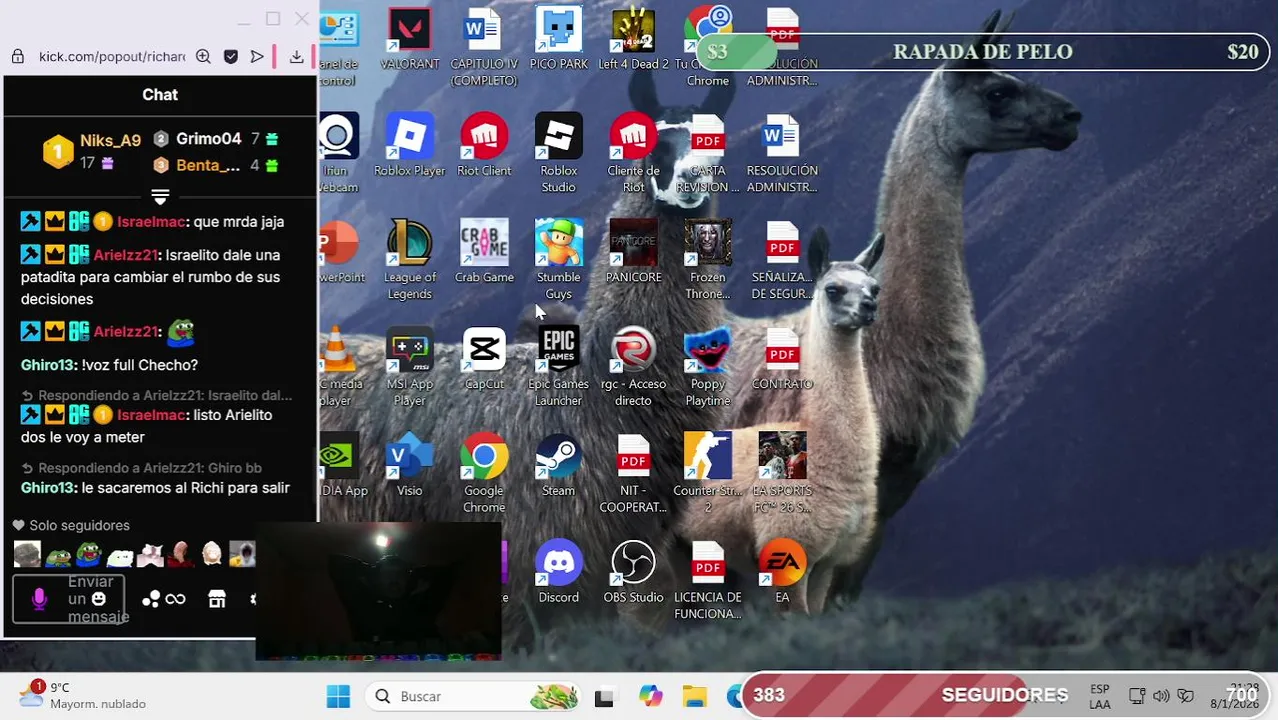
Task: Open the NIT - COOPERAT PDF file
Action: tap(633, 474)
